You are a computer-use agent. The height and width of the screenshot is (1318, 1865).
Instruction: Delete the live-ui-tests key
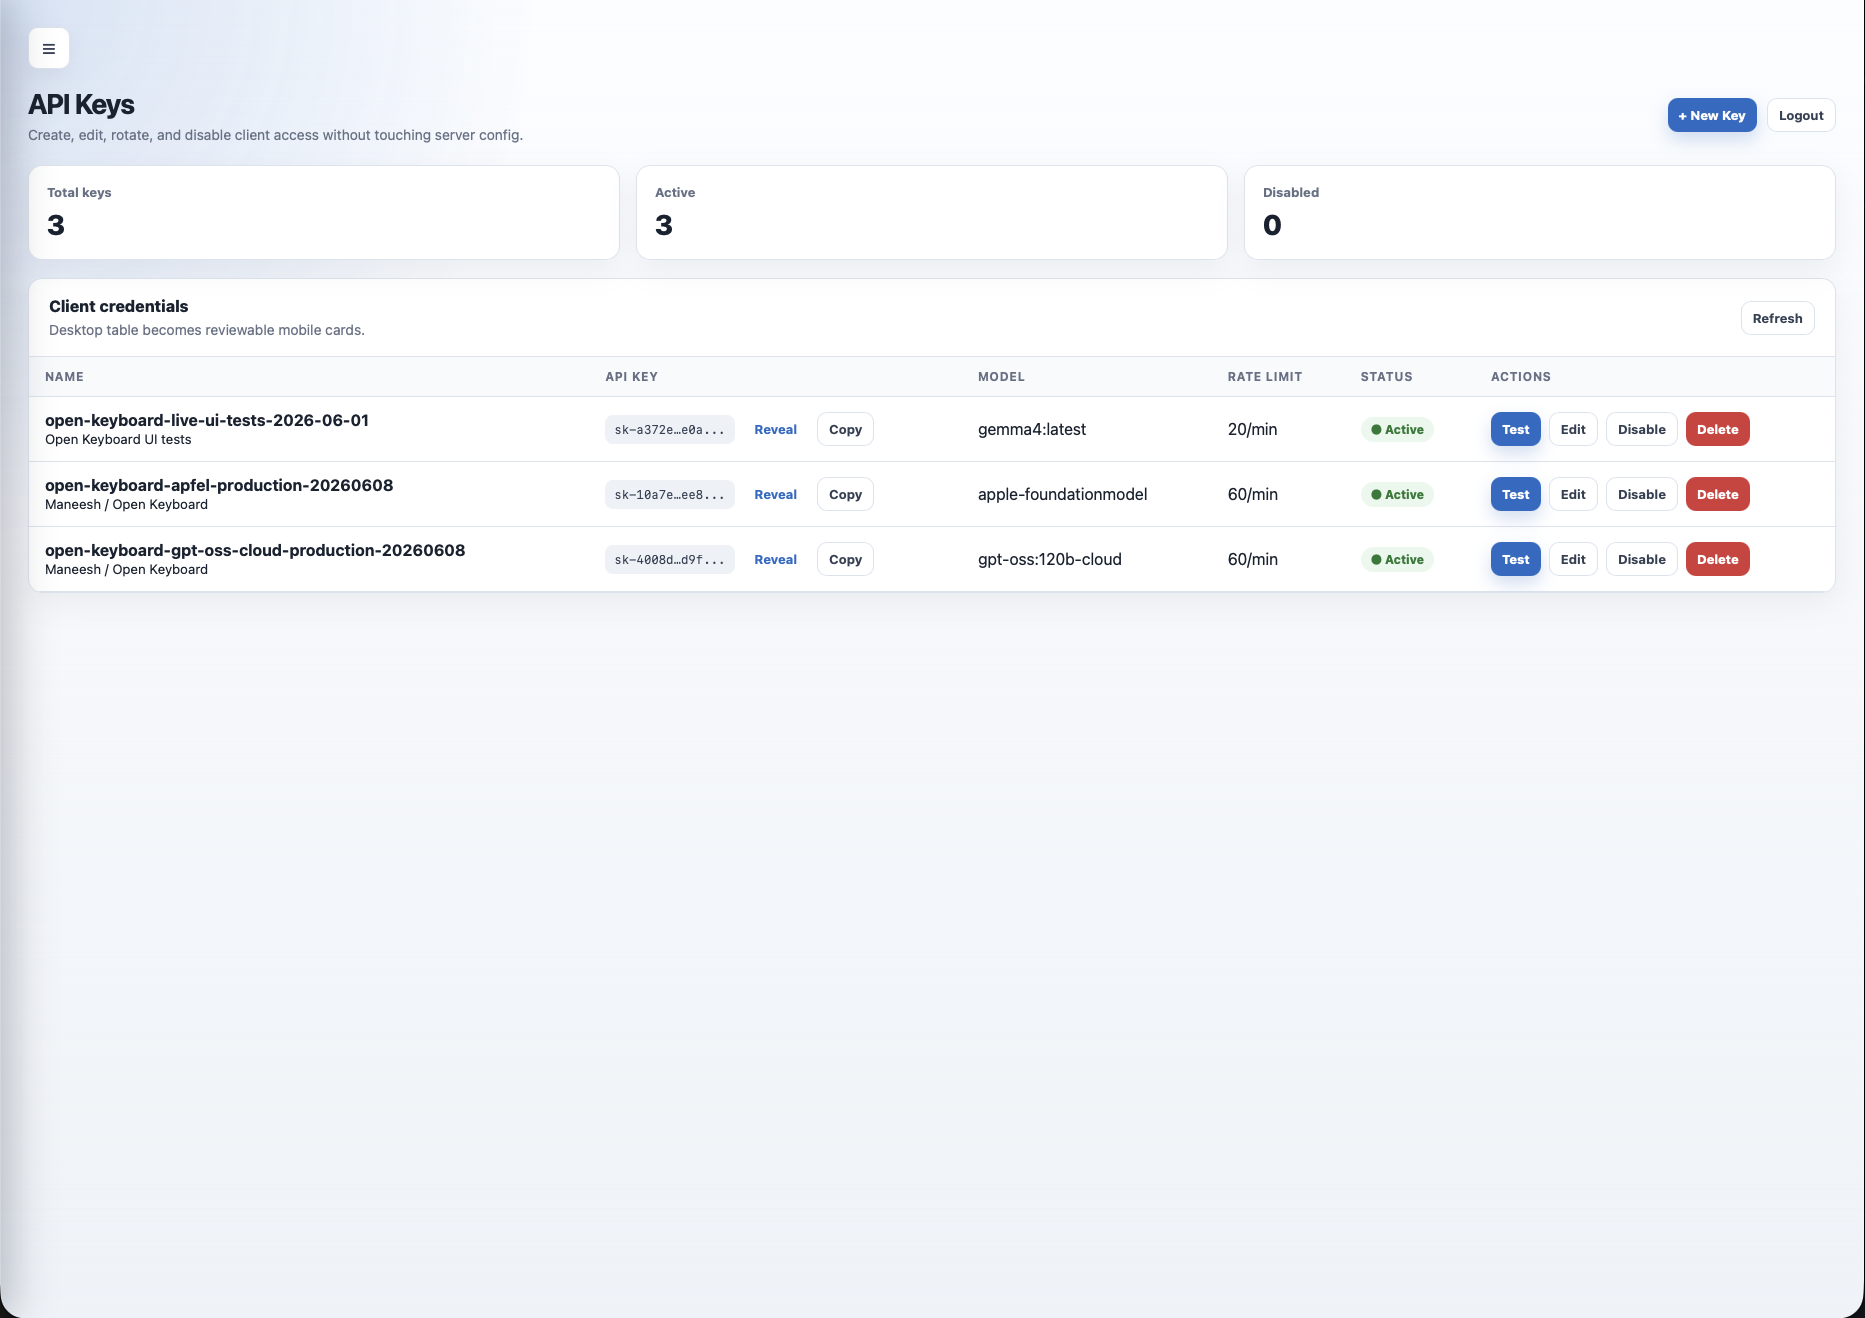click(1717, 429)
